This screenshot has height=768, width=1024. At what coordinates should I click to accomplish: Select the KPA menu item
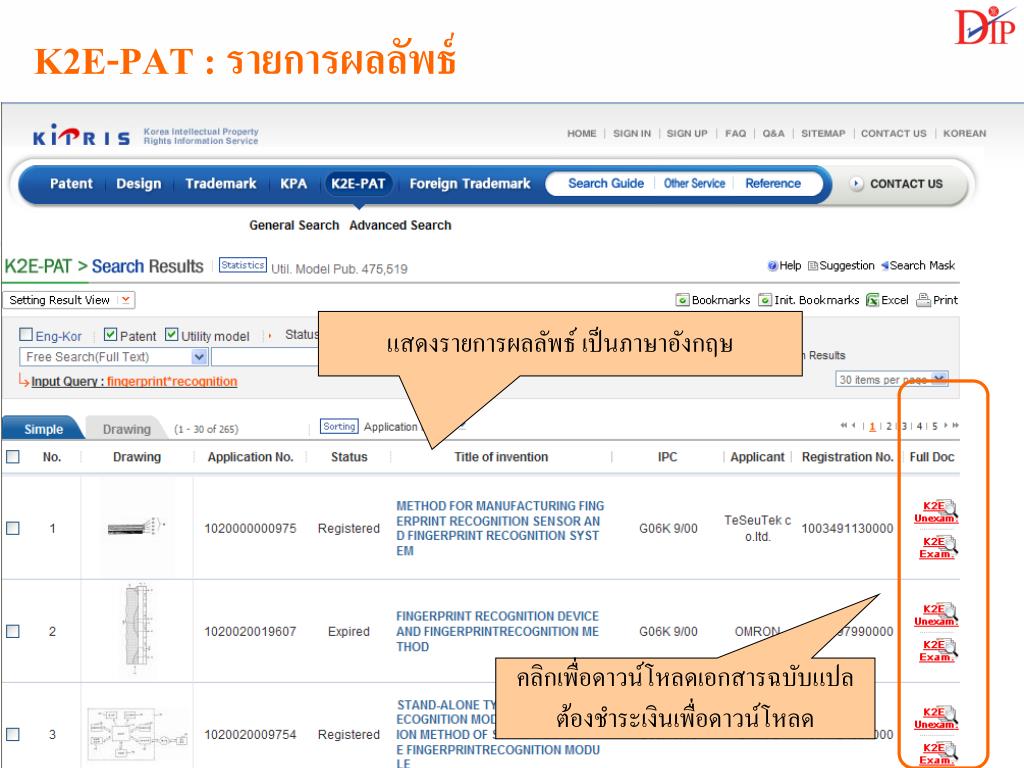pos(293,184)
